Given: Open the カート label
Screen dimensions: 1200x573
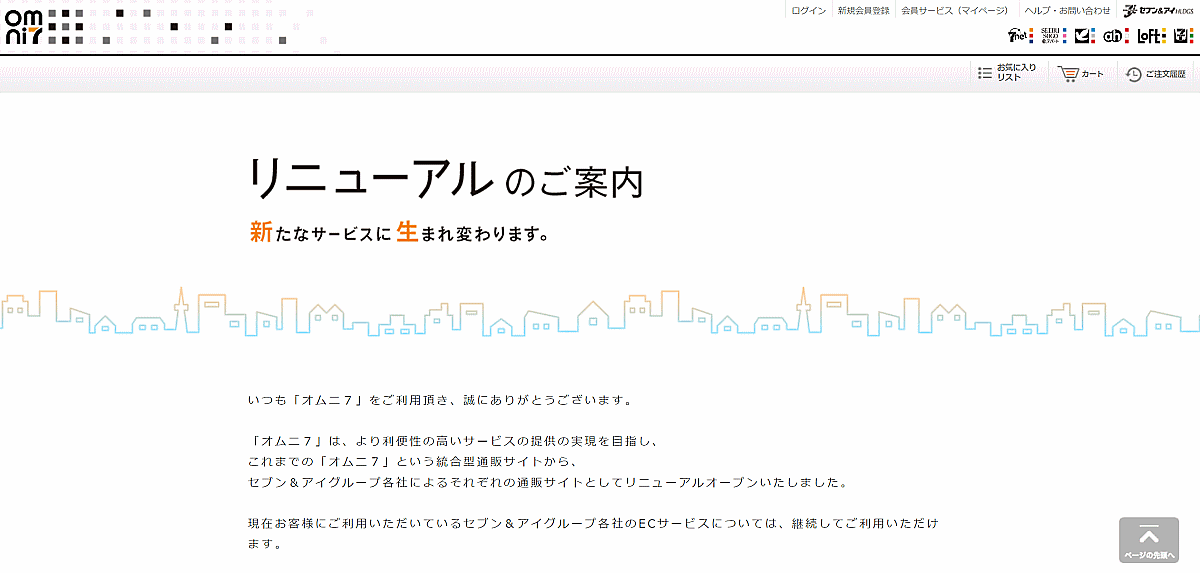Looking at the screenshot, I should (1092, 74).
